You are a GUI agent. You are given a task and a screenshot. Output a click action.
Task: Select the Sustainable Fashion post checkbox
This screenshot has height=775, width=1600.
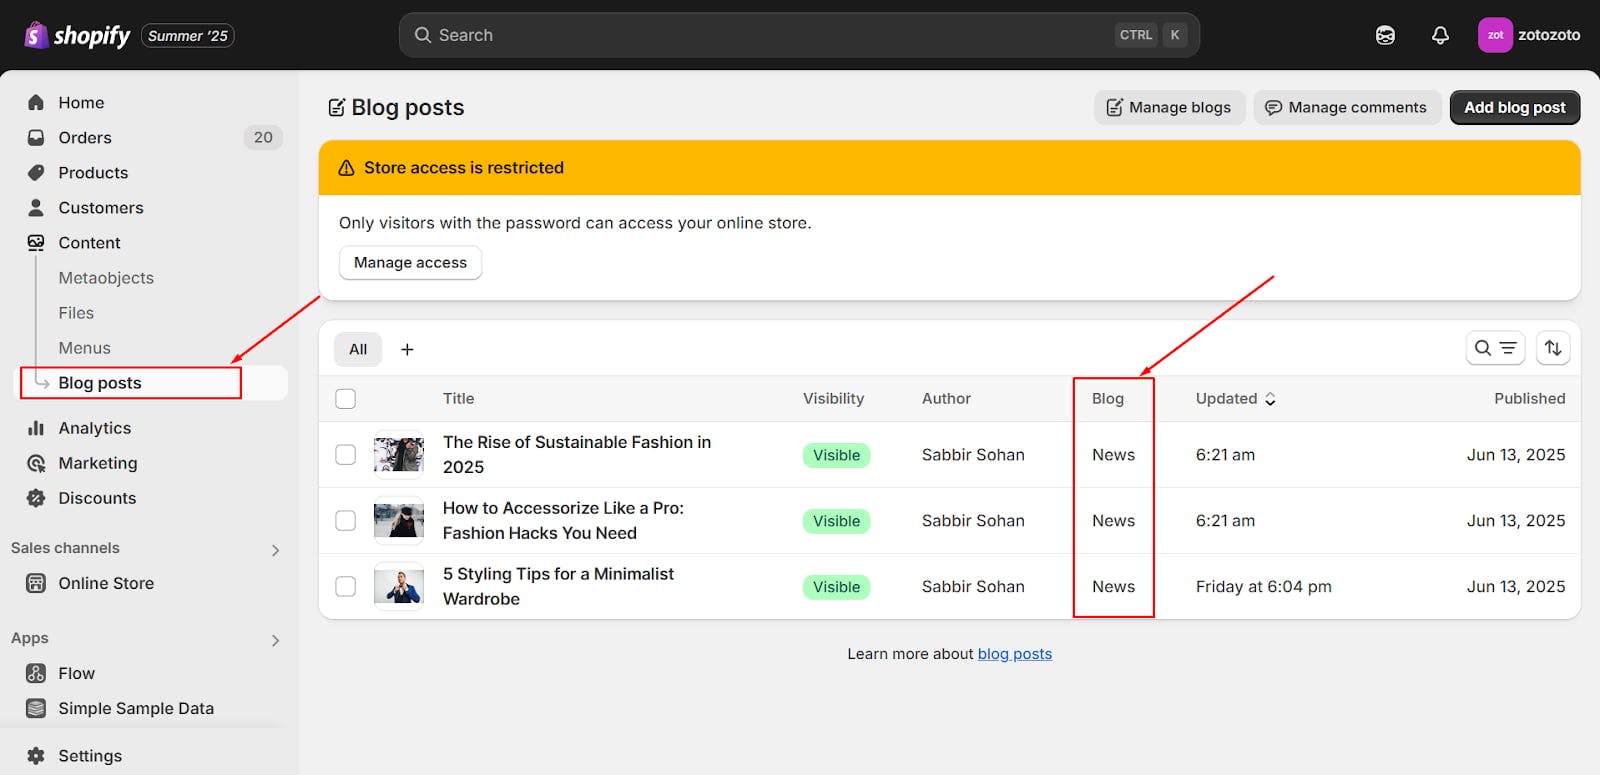(346, 455)
